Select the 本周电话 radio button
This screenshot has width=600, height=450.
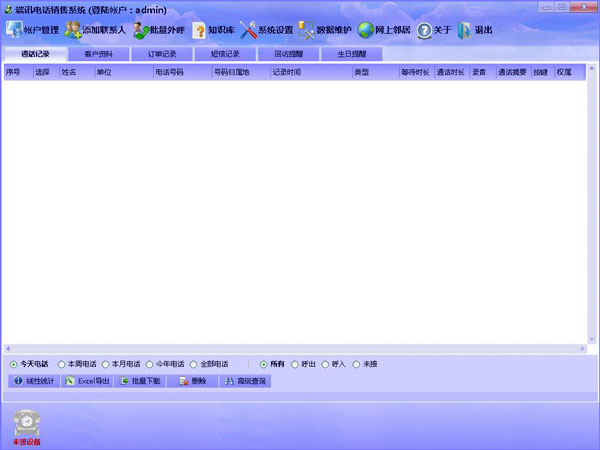coord(61,364)
